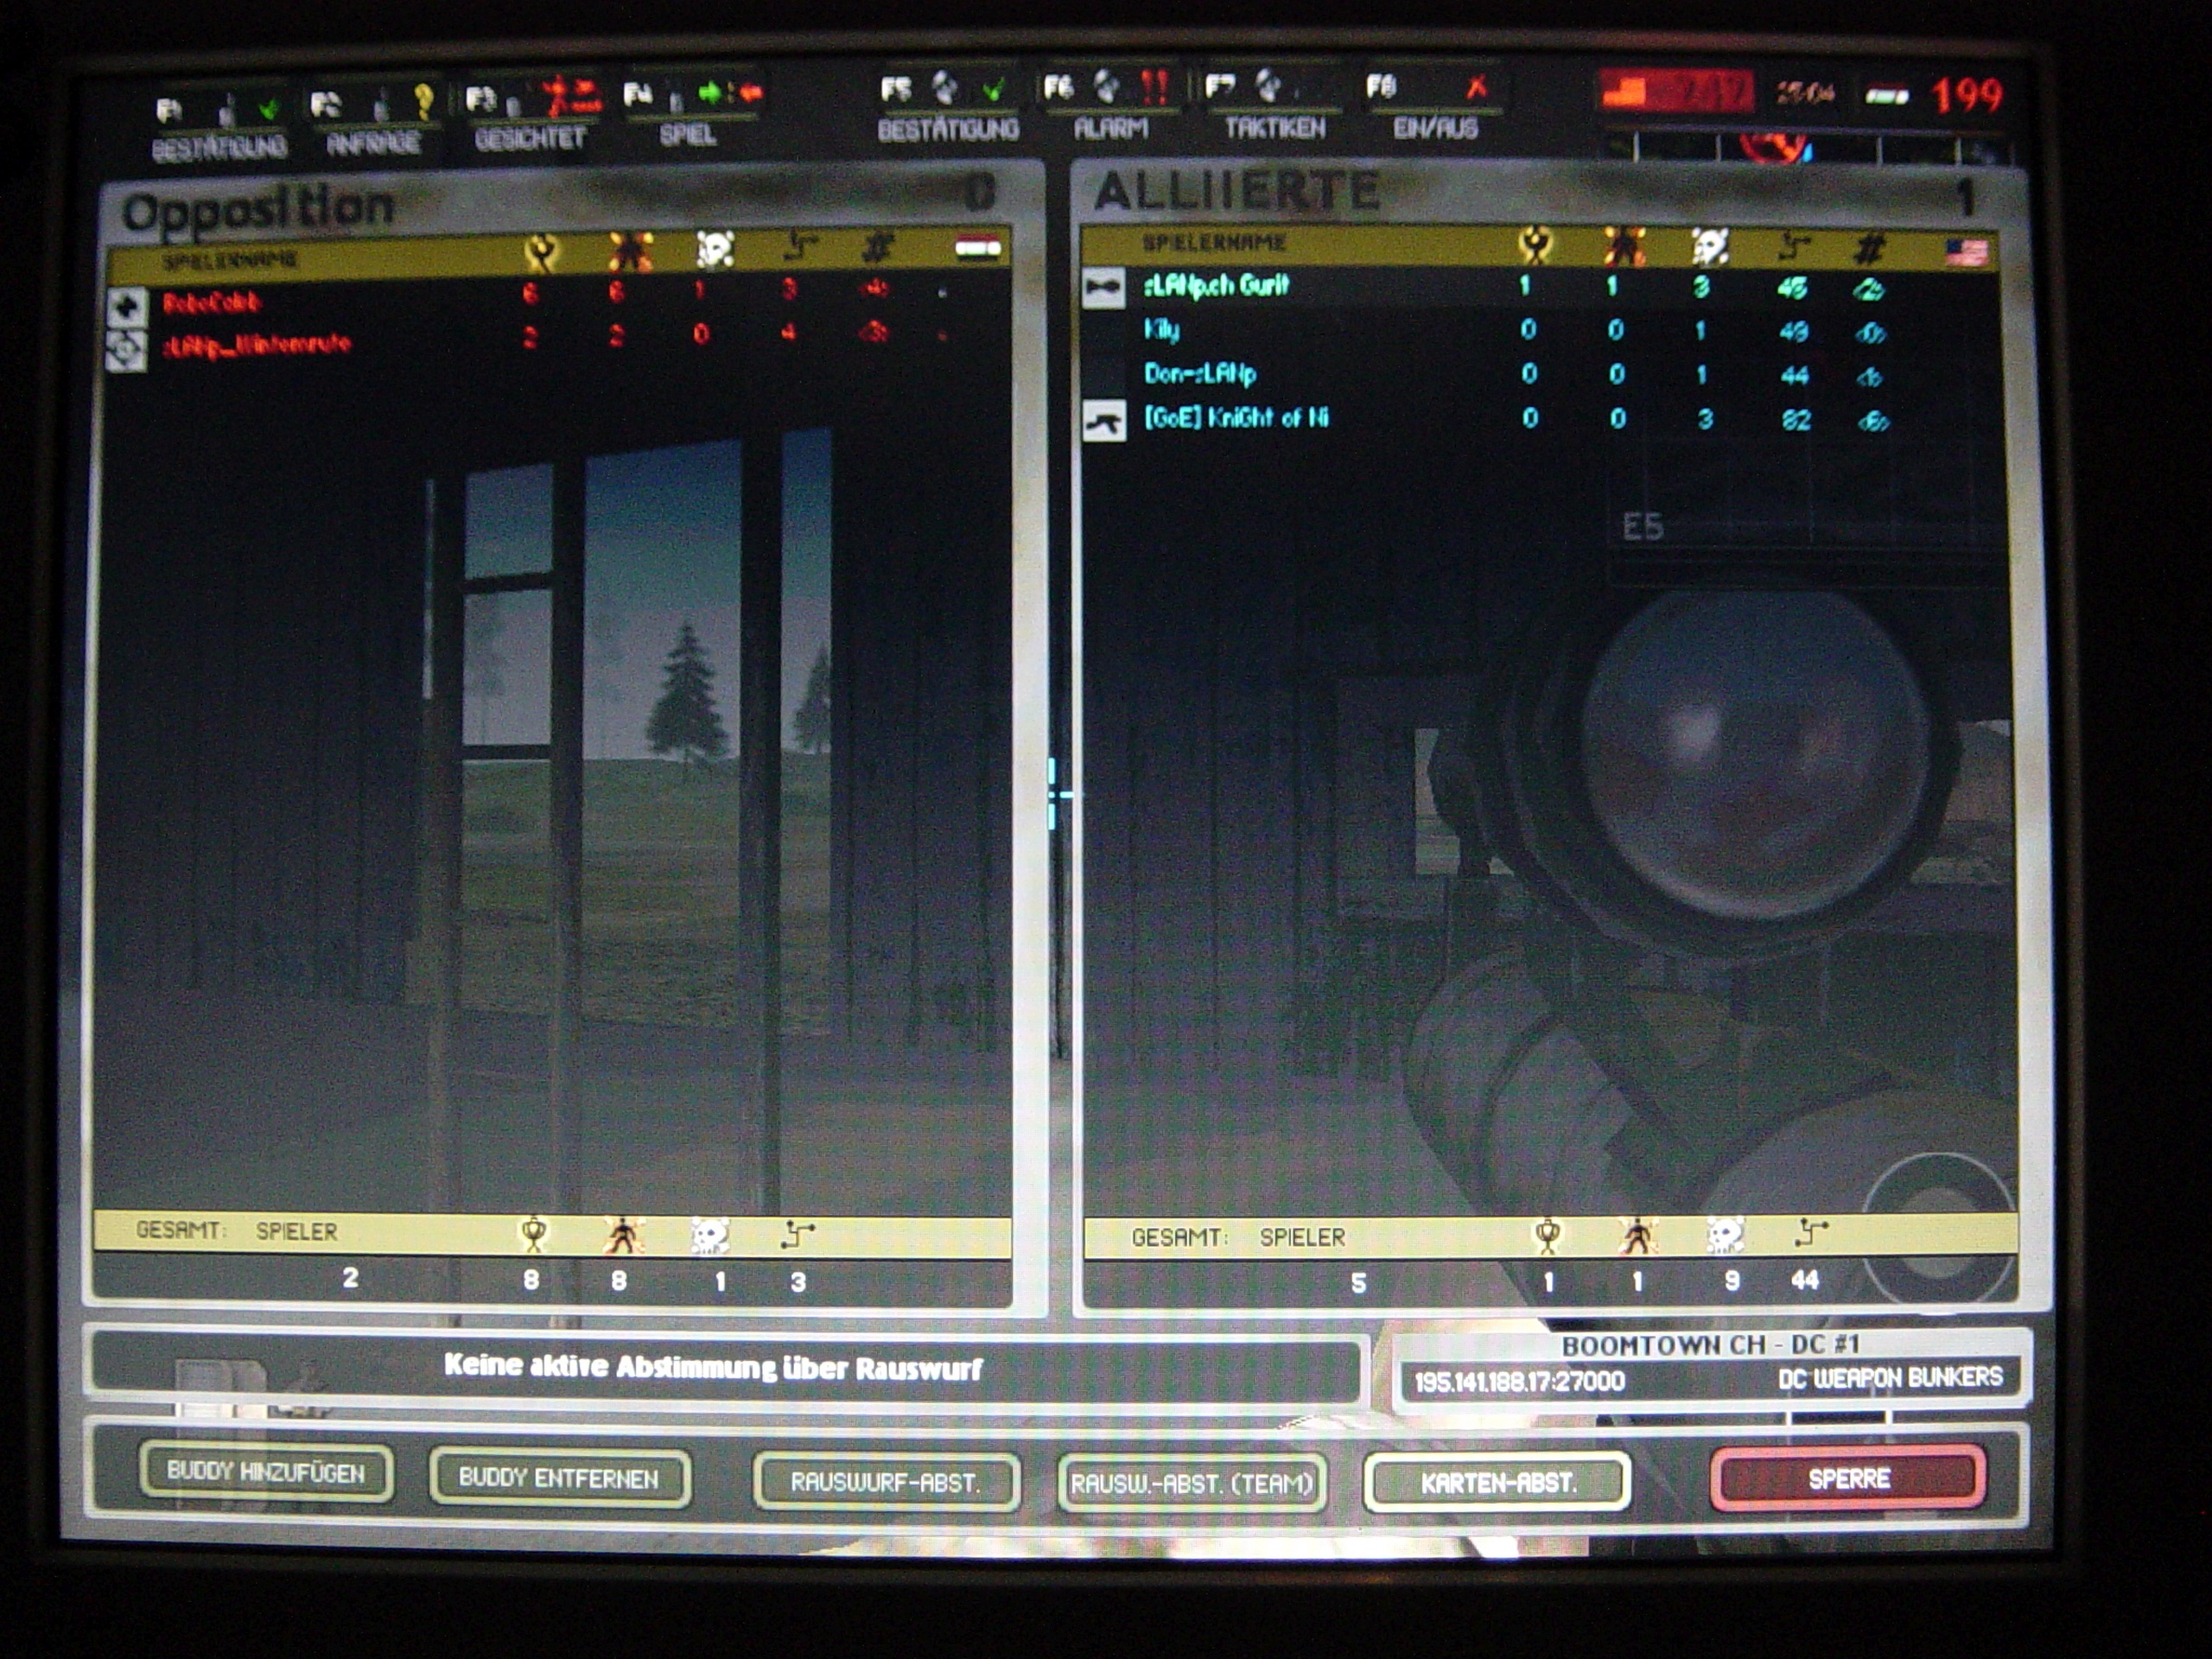Select player Don-:LANp in Alliierte list
The height and width of the screenshot is (1659, 2212).
click(1200, 374)
